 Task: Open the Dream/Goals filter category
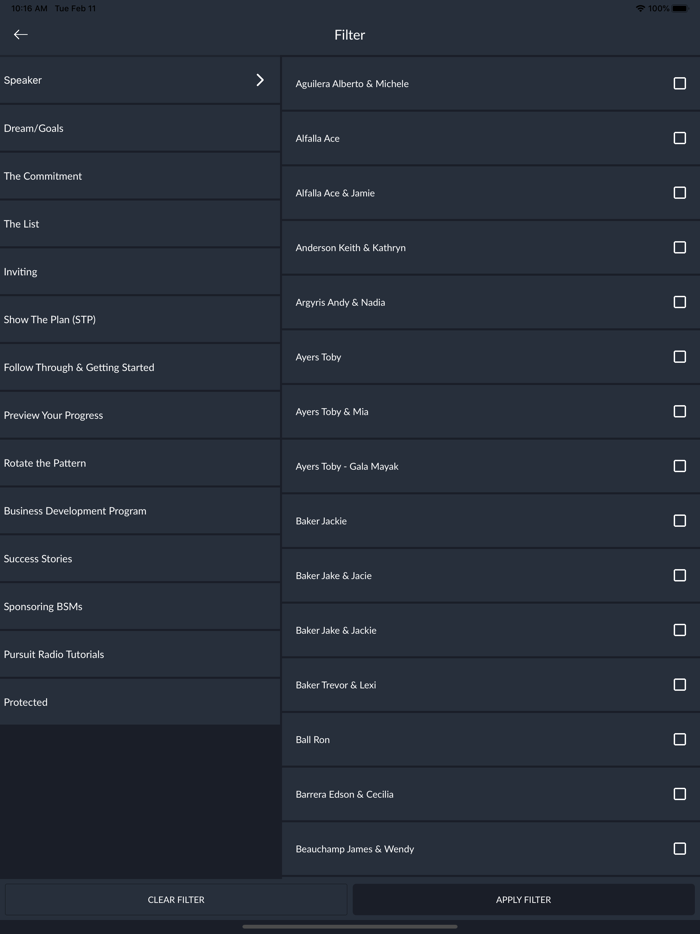point(140,128)
